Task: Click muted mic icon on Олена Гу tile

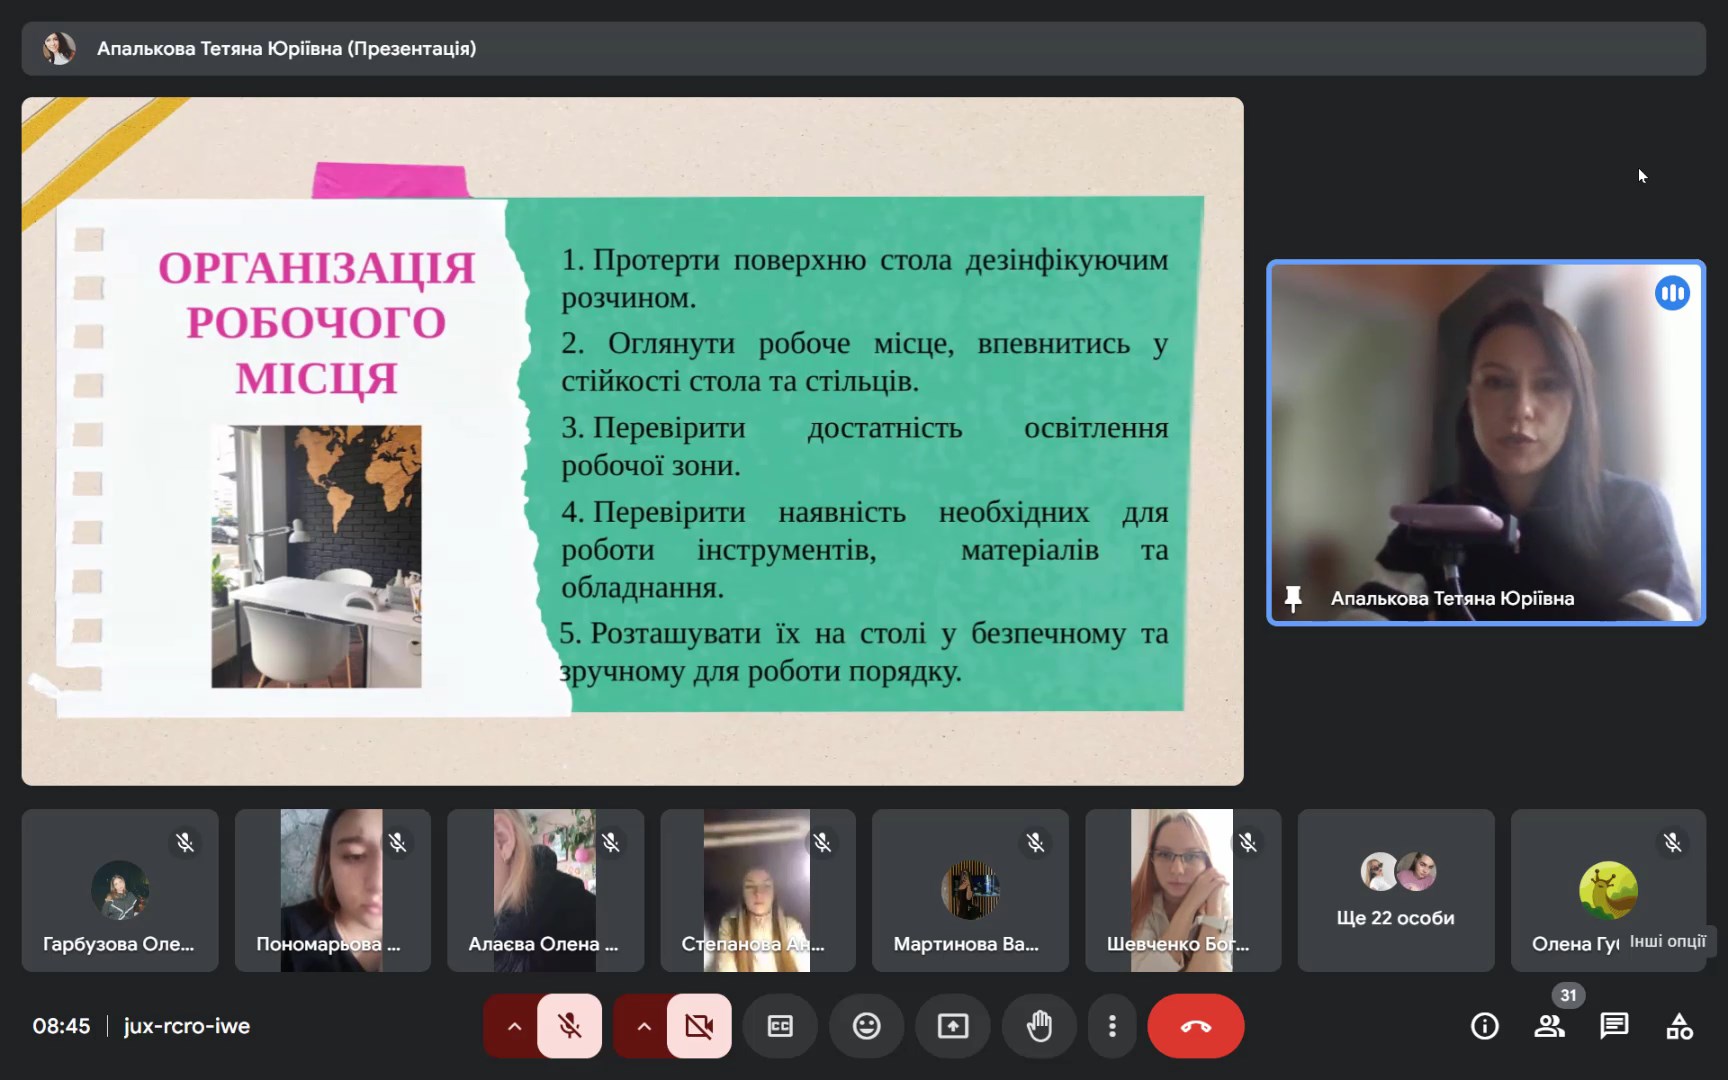Action: point(1673,843)
